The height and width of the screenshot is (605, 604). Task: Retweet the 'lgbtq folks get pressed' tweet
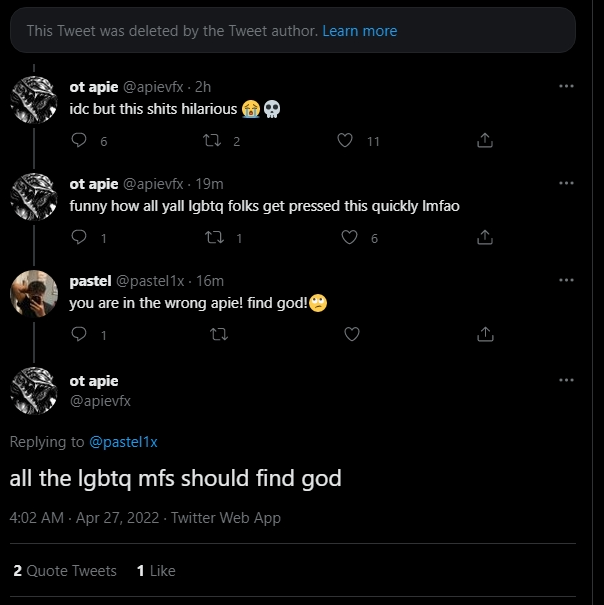tap(212, 237)
